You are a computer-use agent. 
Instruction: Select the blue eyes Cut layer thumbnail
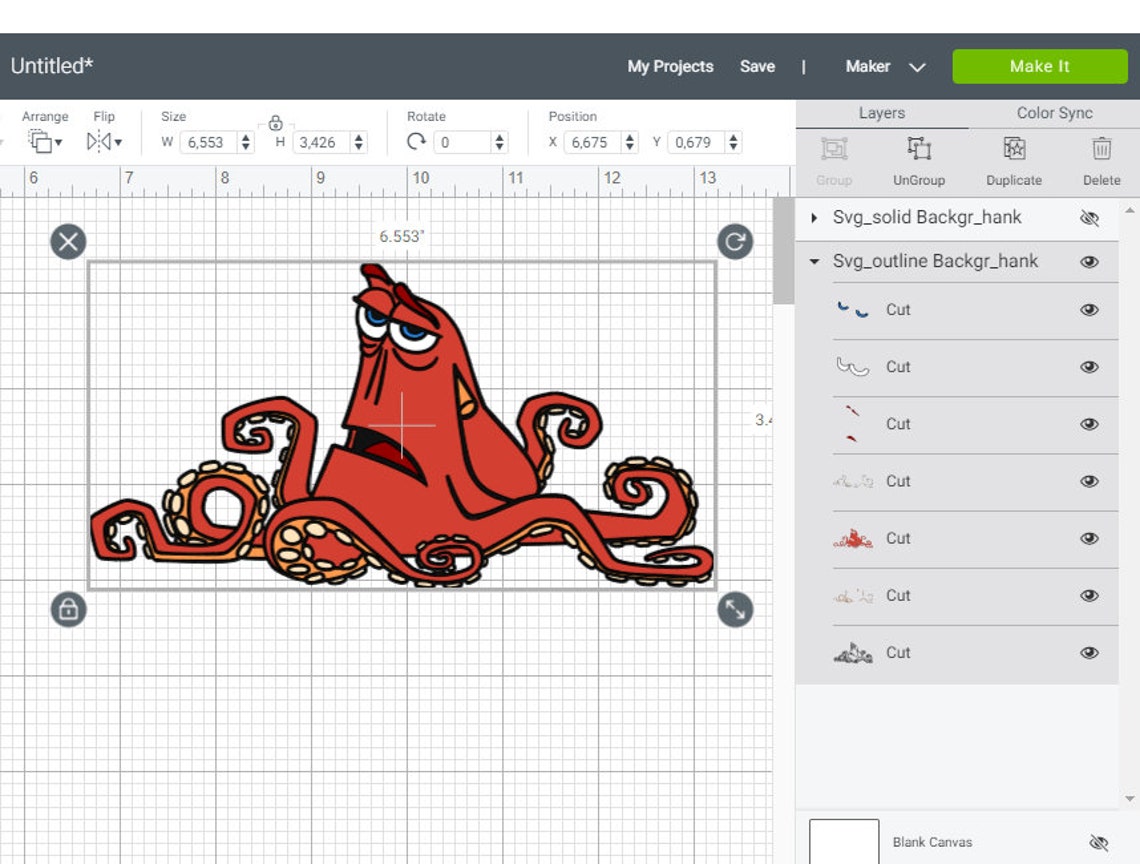(x=853, y=310)
